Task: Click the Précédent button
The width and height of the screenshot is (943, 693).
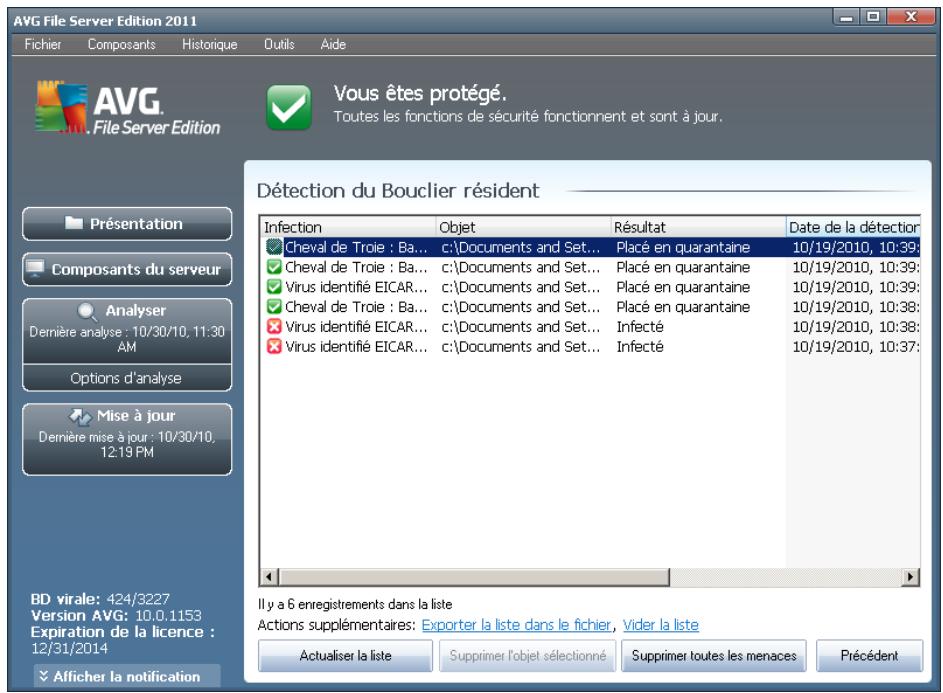Action: (869, 655)
